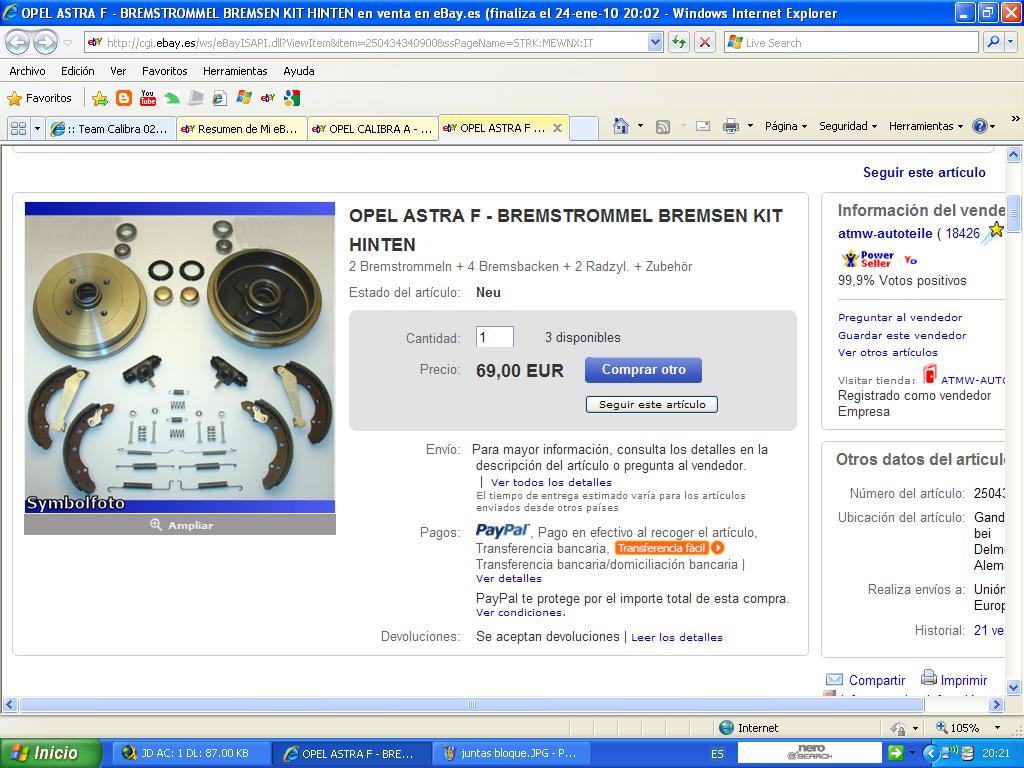Click the Ampliar zoom link under the photo

click(x=182, y=525)
